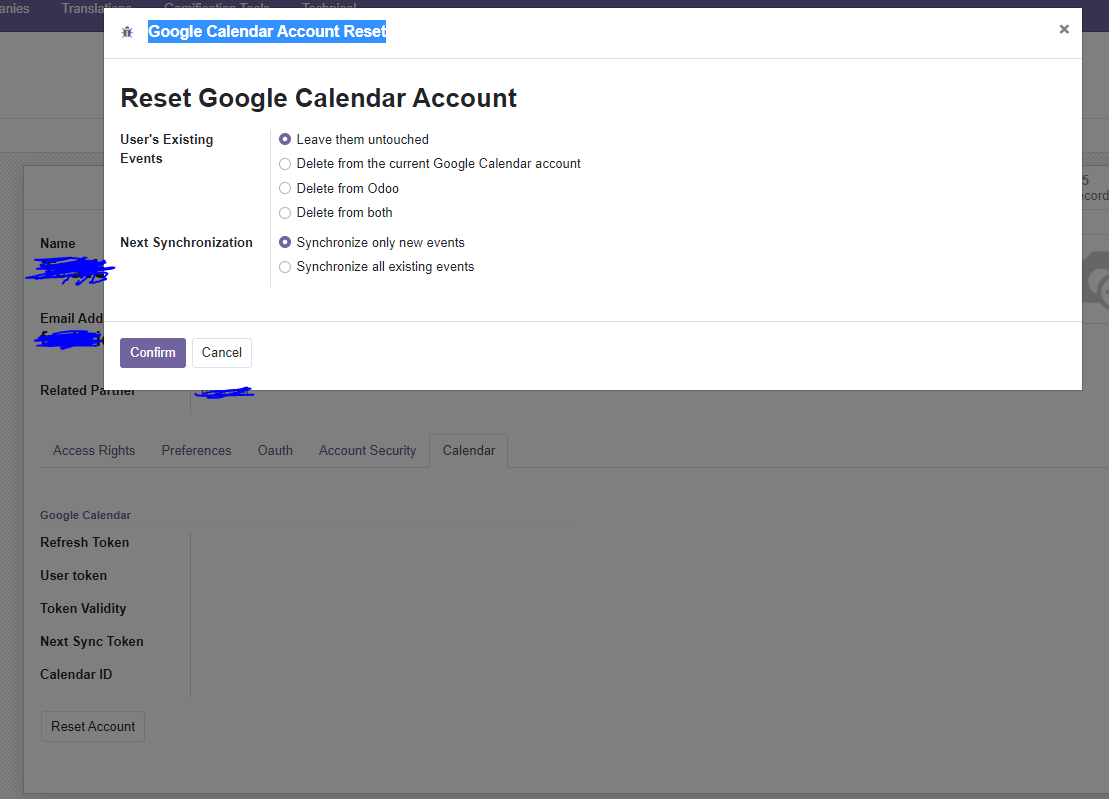Open the Account Security tab
The height and width of the screenshot is (799, 1109).
(367, 450)
